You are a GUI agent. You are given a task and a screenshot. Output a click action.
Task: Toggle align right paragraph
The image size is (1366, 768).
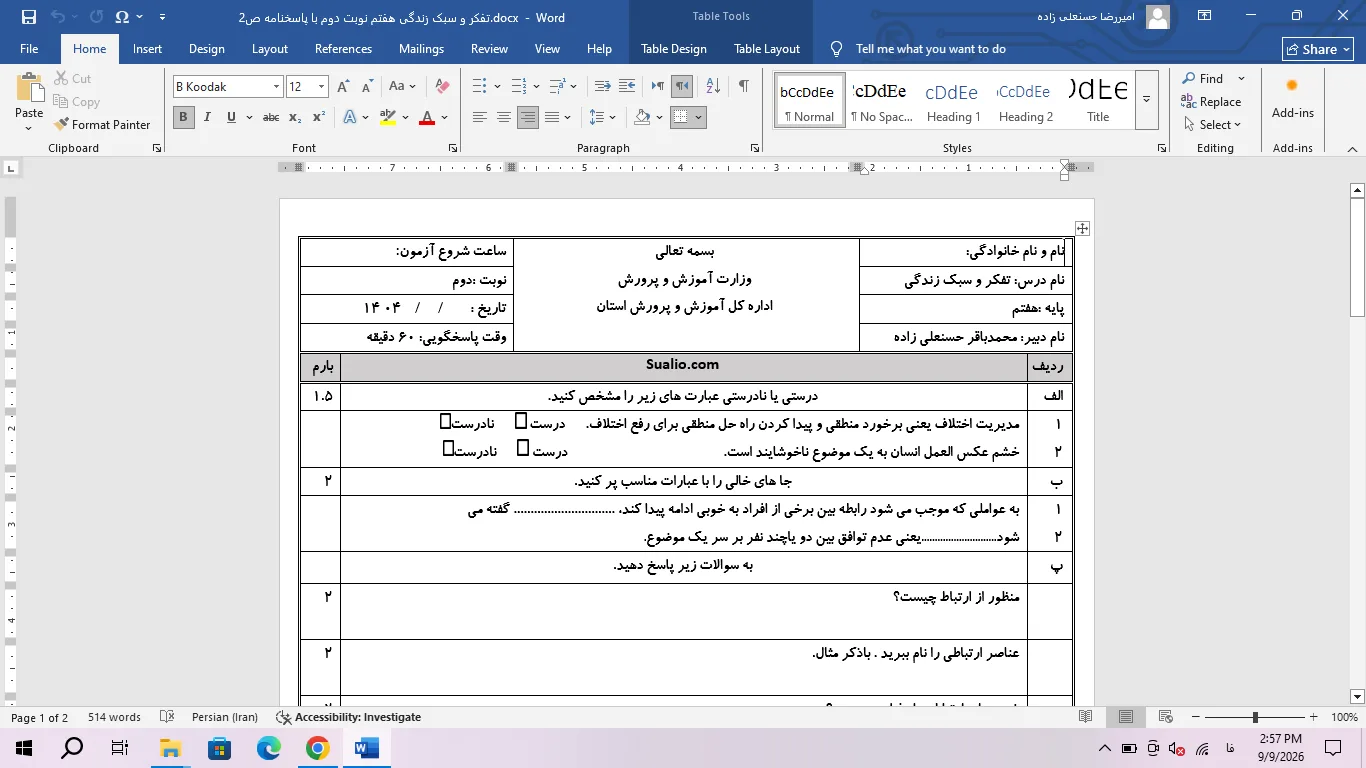click(x=528, y=117)
